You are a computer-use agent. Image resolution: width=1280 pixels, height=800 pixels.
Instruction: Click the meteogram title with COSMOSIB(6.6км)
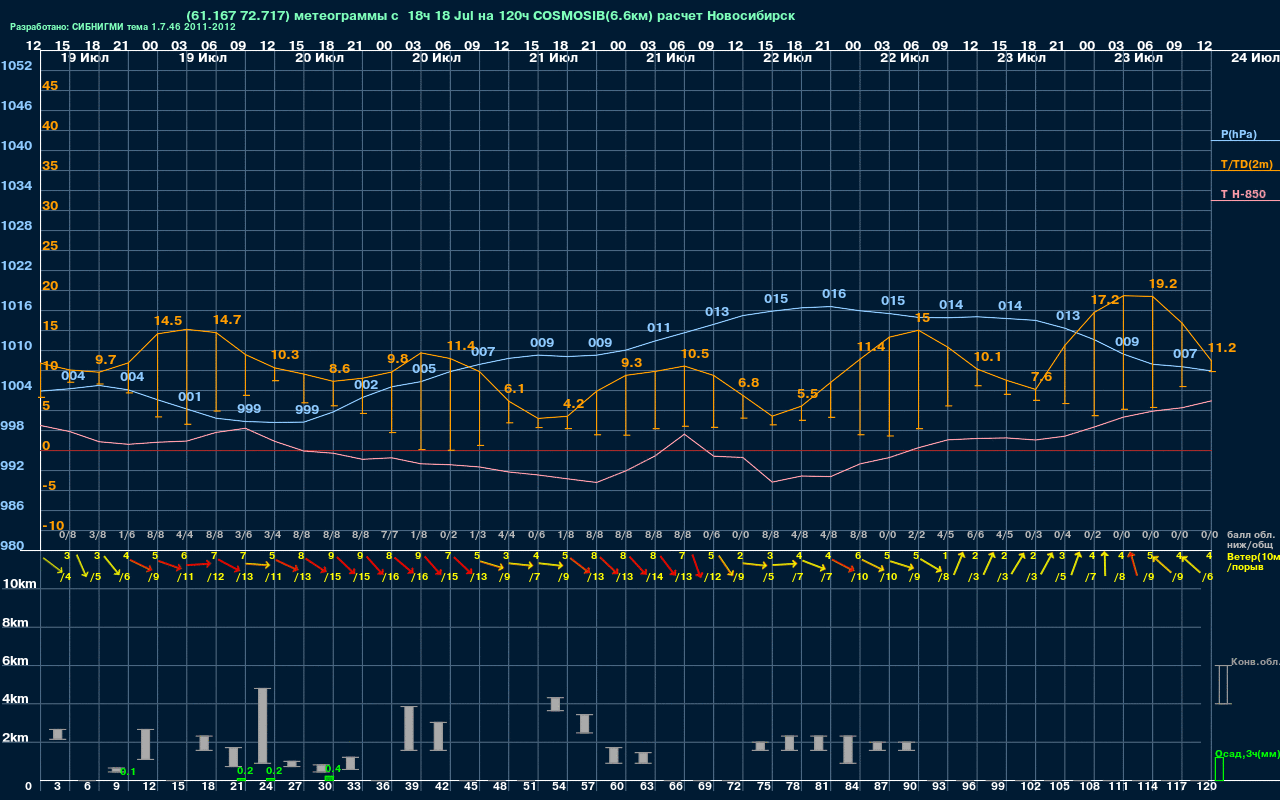point(492,16)
